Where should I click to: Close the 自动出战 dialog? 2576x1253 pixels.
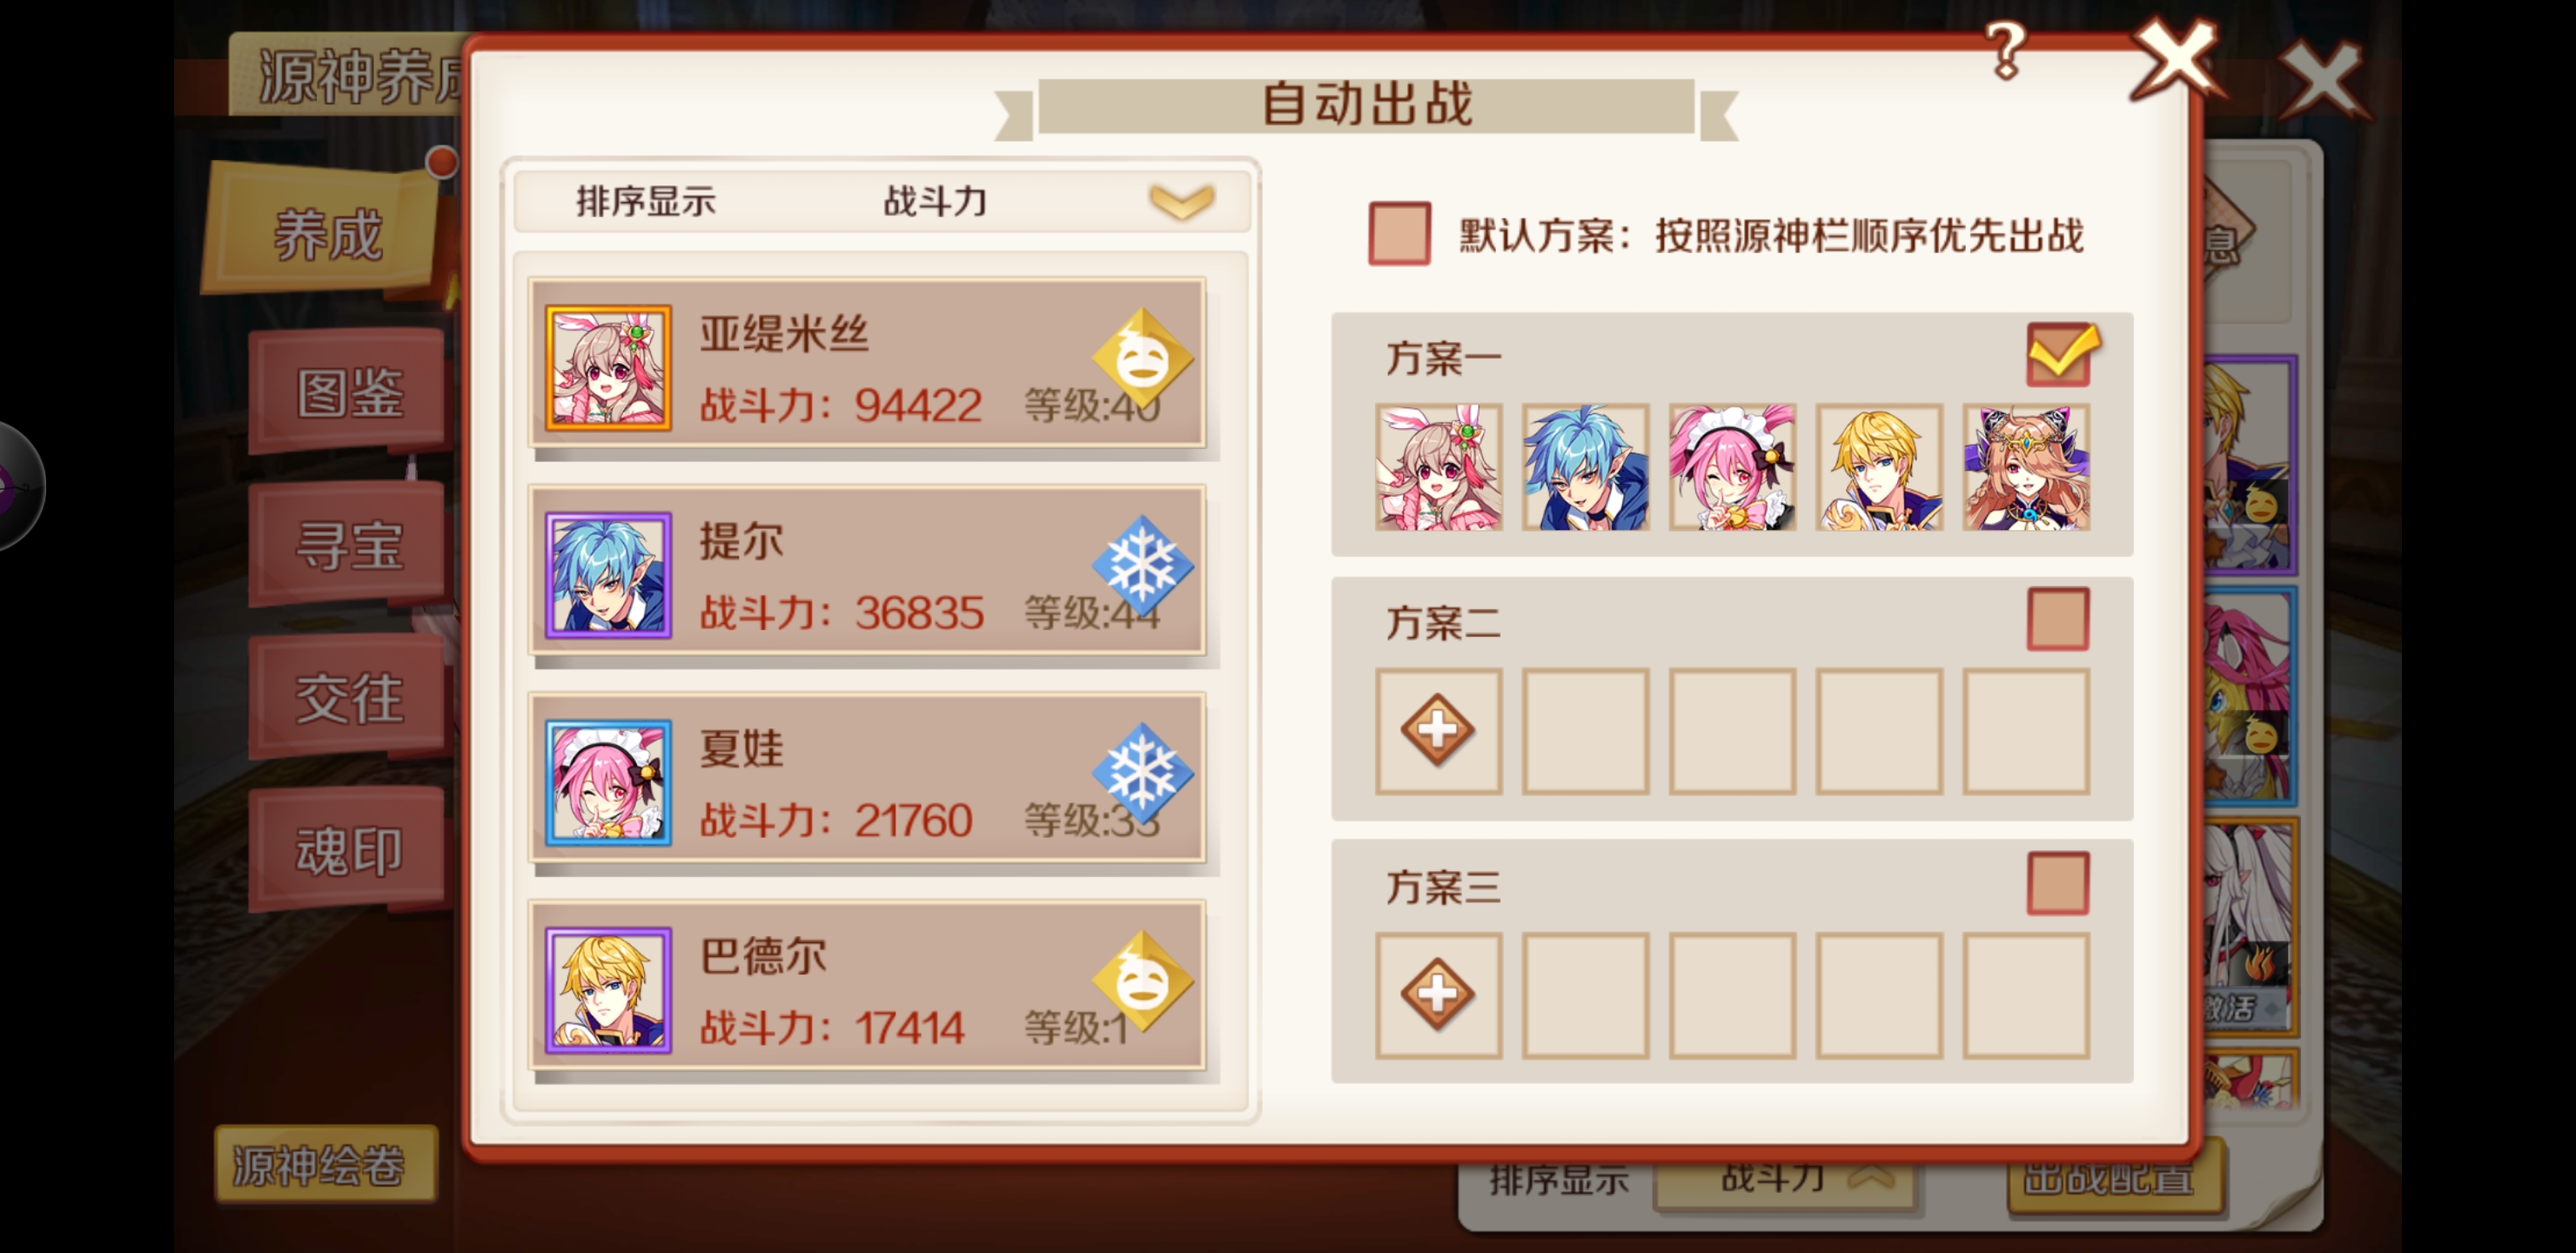pyautogui.click(x=2176, y=60)
